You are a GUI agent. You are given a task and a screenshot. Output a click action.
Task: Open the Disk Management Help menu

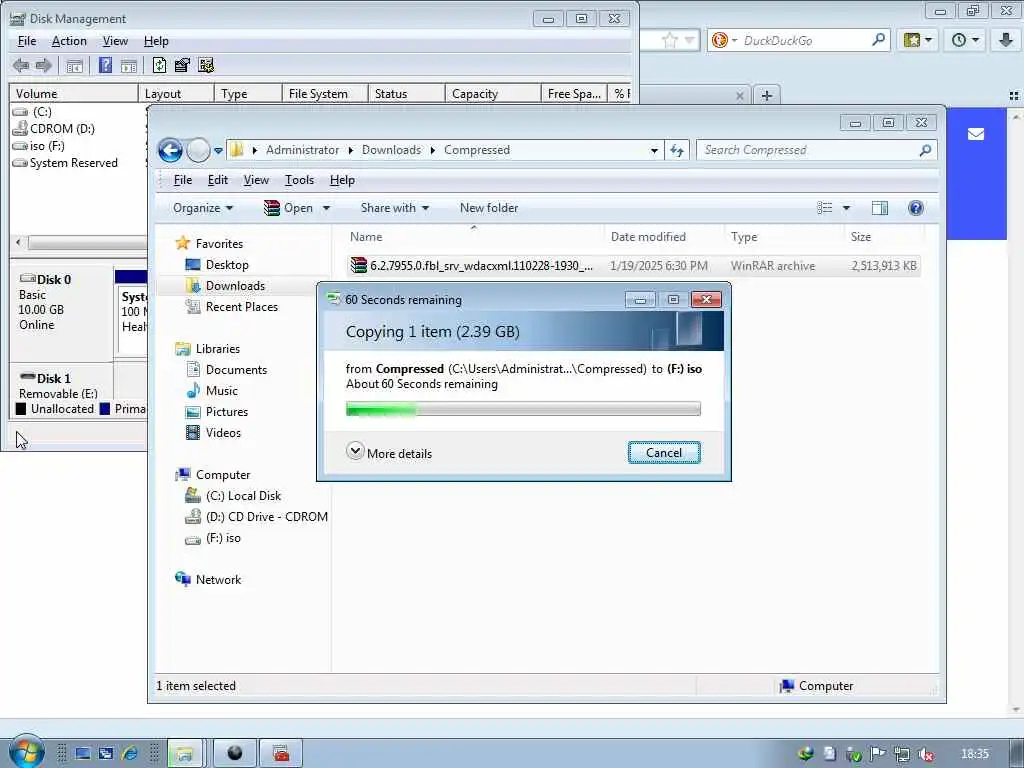point(156,40)
